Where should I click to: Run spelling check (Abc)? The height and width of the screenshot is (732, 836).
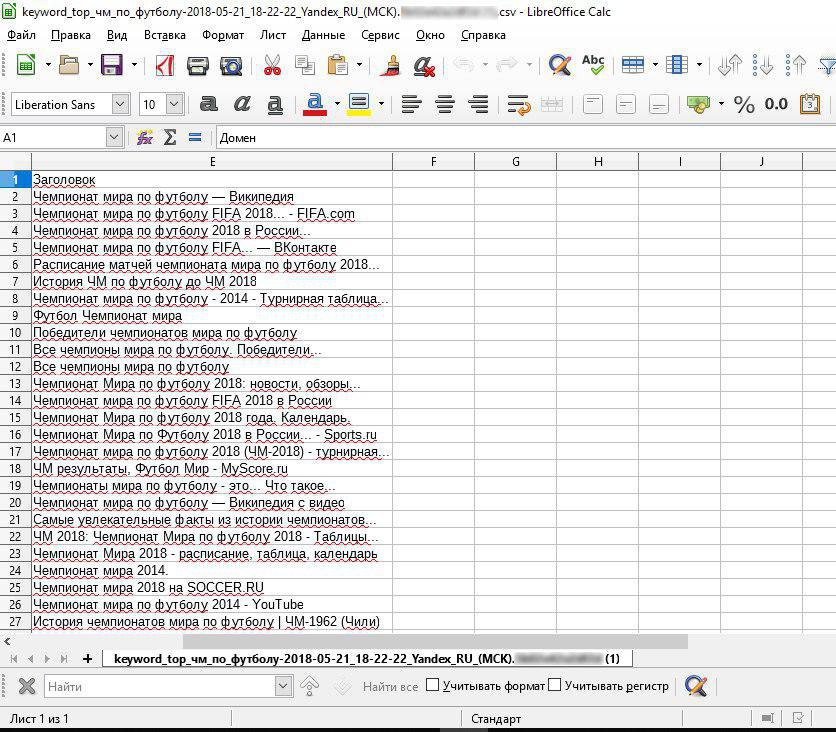(x=593, y=66)
